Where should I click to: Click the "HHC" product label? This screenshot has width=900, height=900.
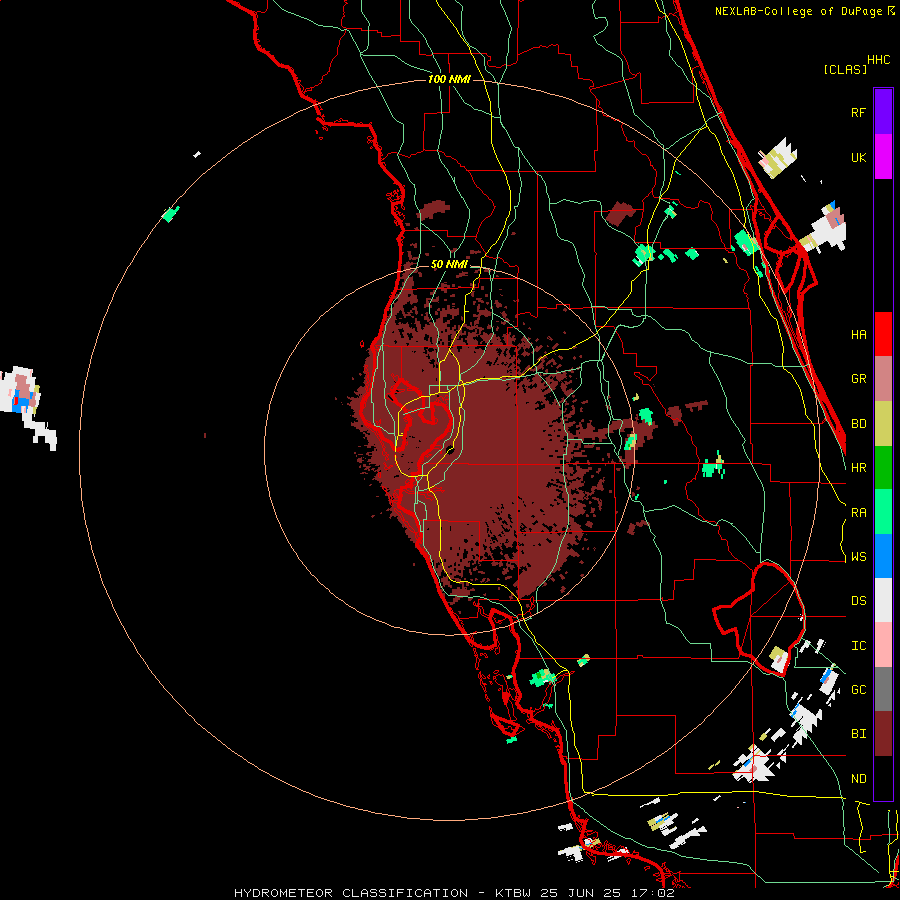click(x=879, y=60)
